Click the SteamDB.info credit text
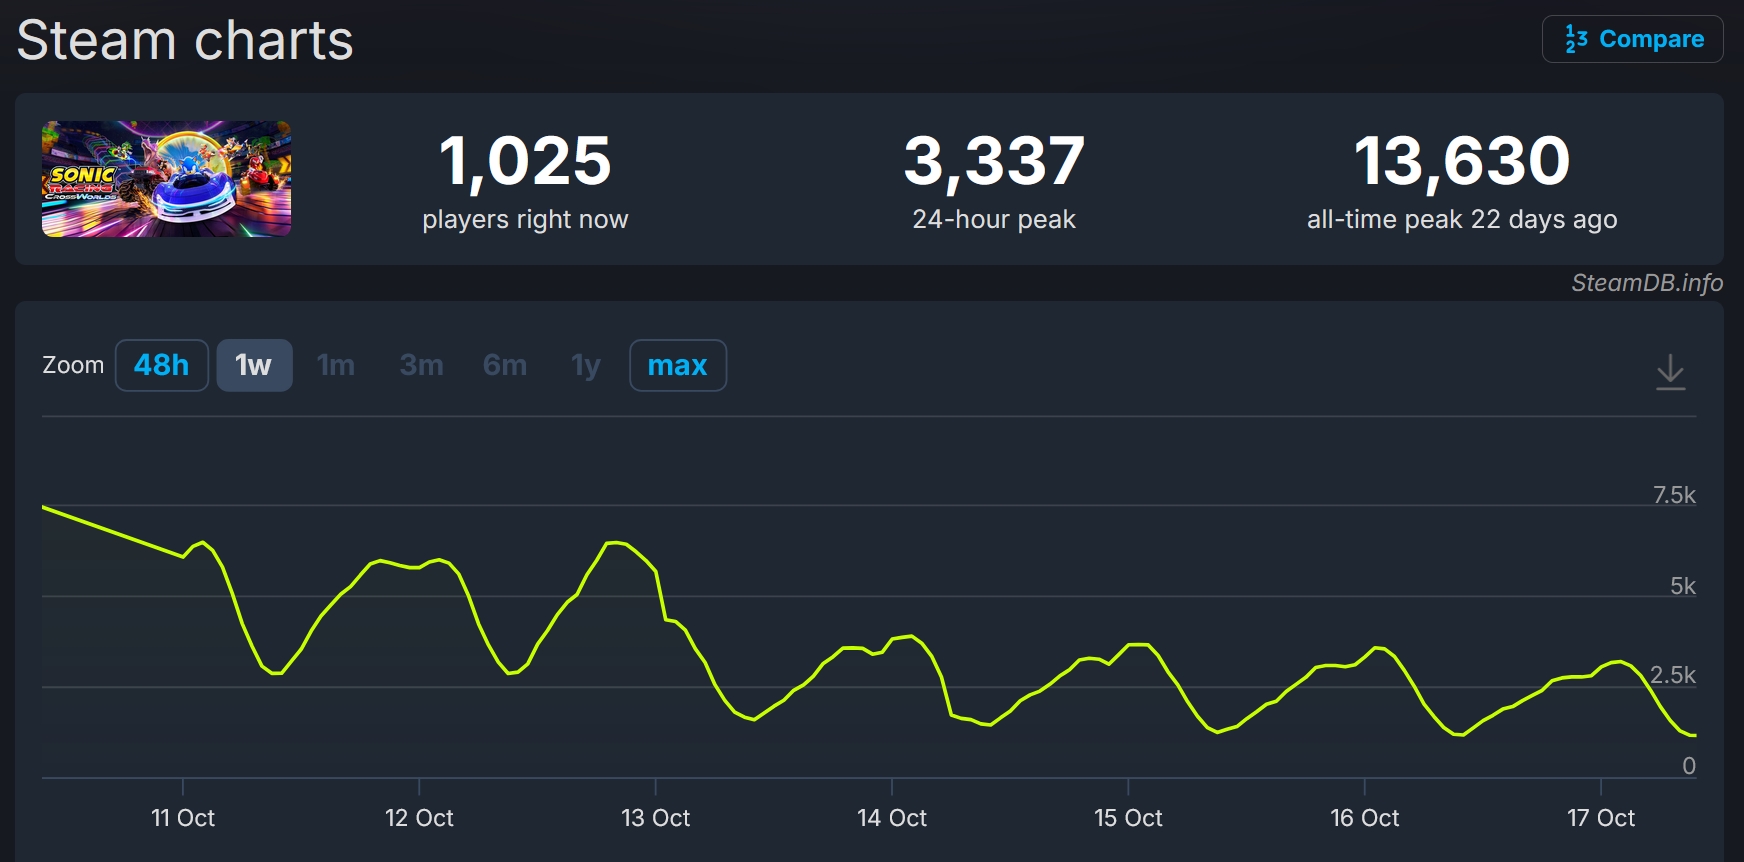 point(1647,283)
